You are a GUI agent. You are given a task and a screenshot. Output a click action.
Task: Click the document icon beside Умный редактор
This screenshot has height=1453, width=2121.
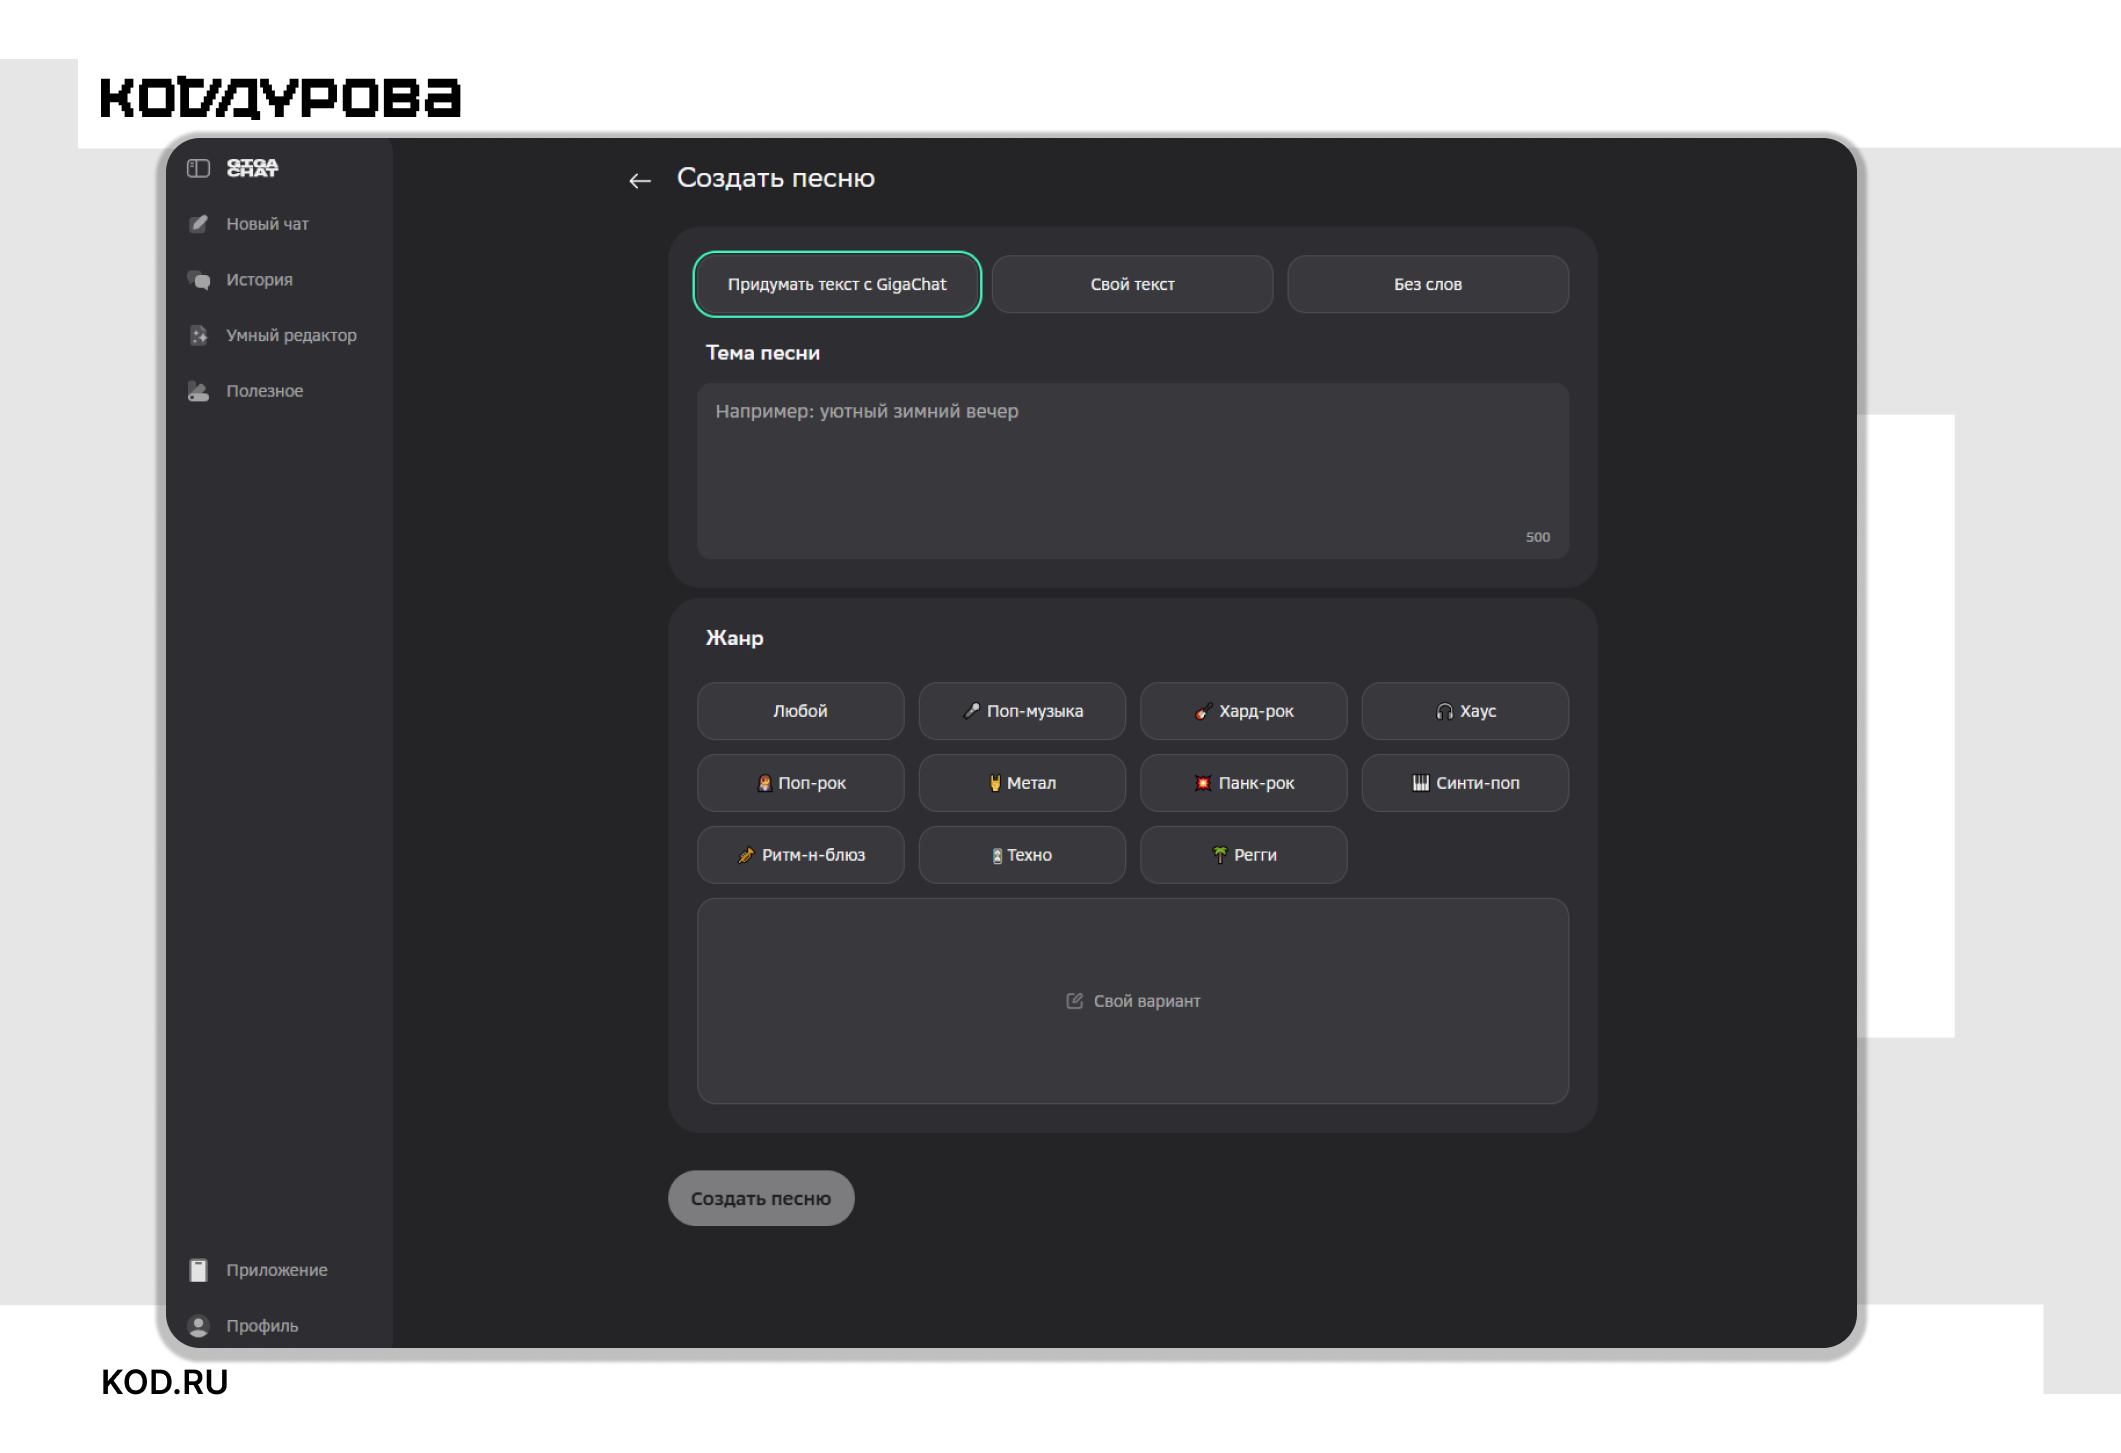[199, 335]
